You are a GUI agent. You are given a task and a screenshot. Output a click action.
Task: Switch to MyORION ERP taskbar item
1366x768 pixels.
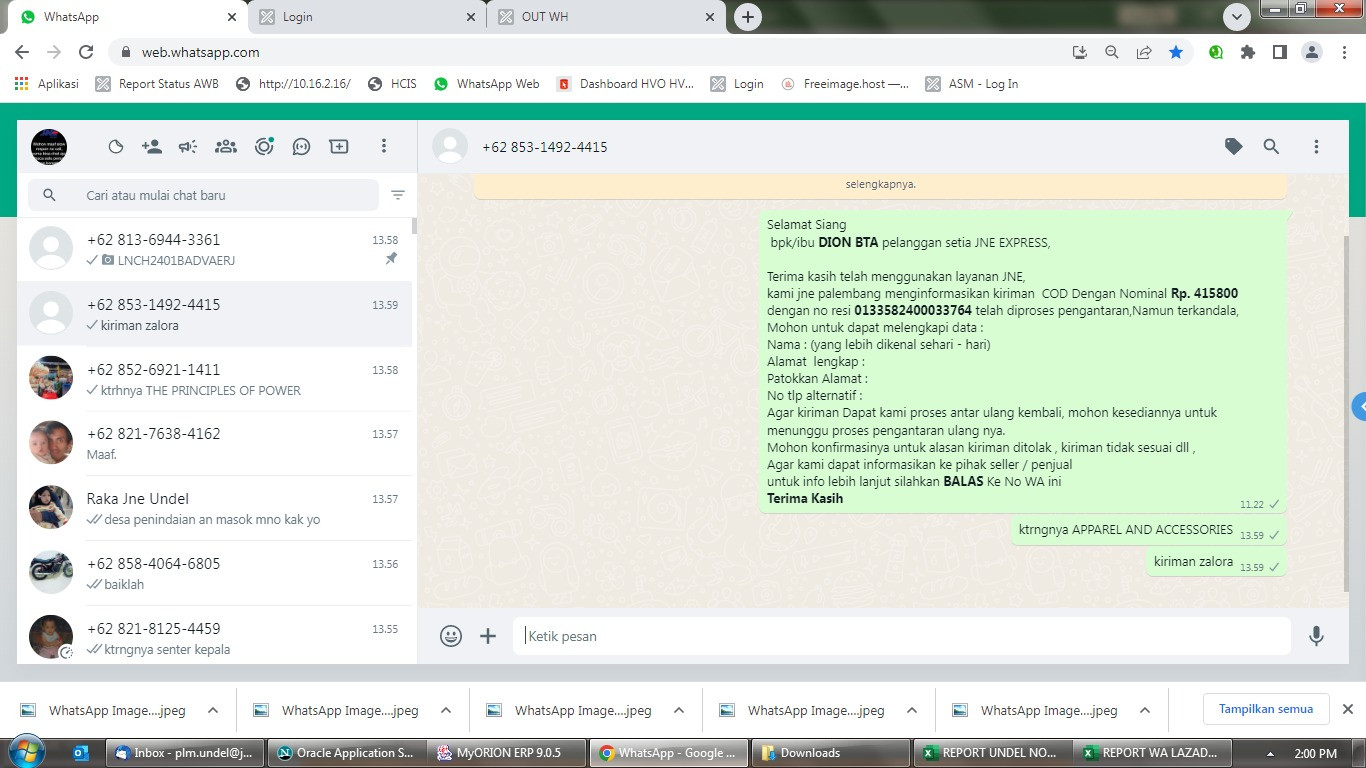coord(505,753)
